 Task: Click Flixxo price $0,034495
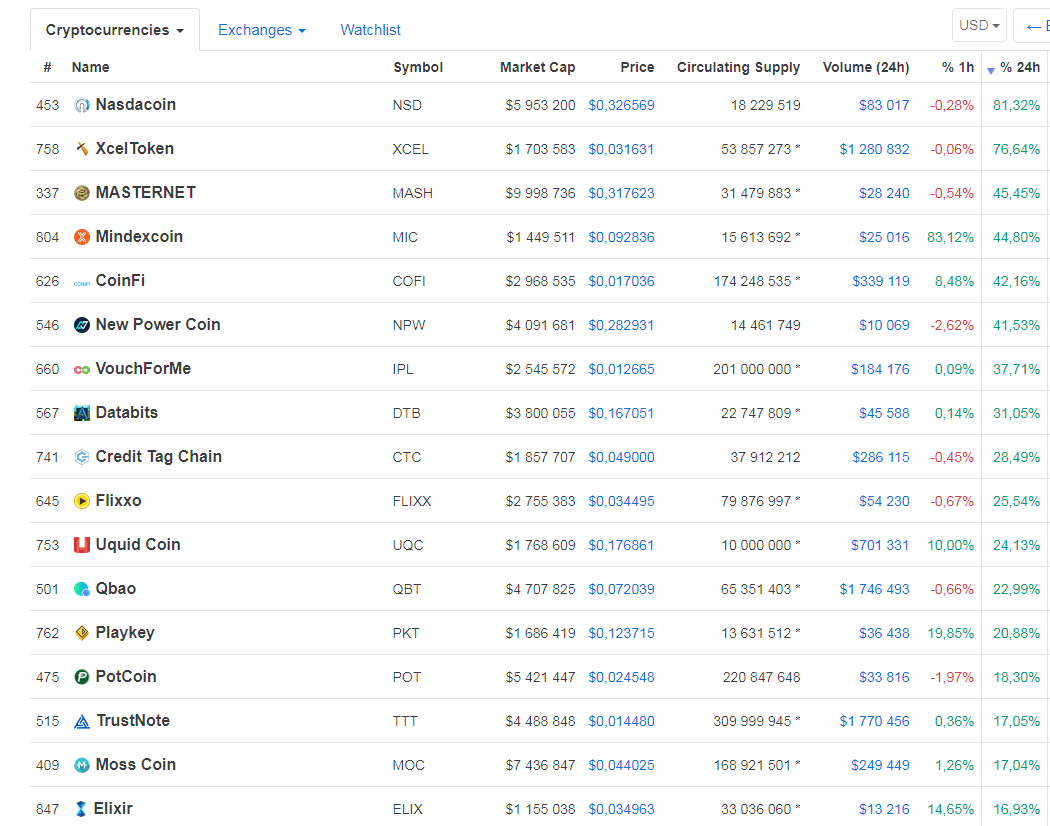coord(621,501)
